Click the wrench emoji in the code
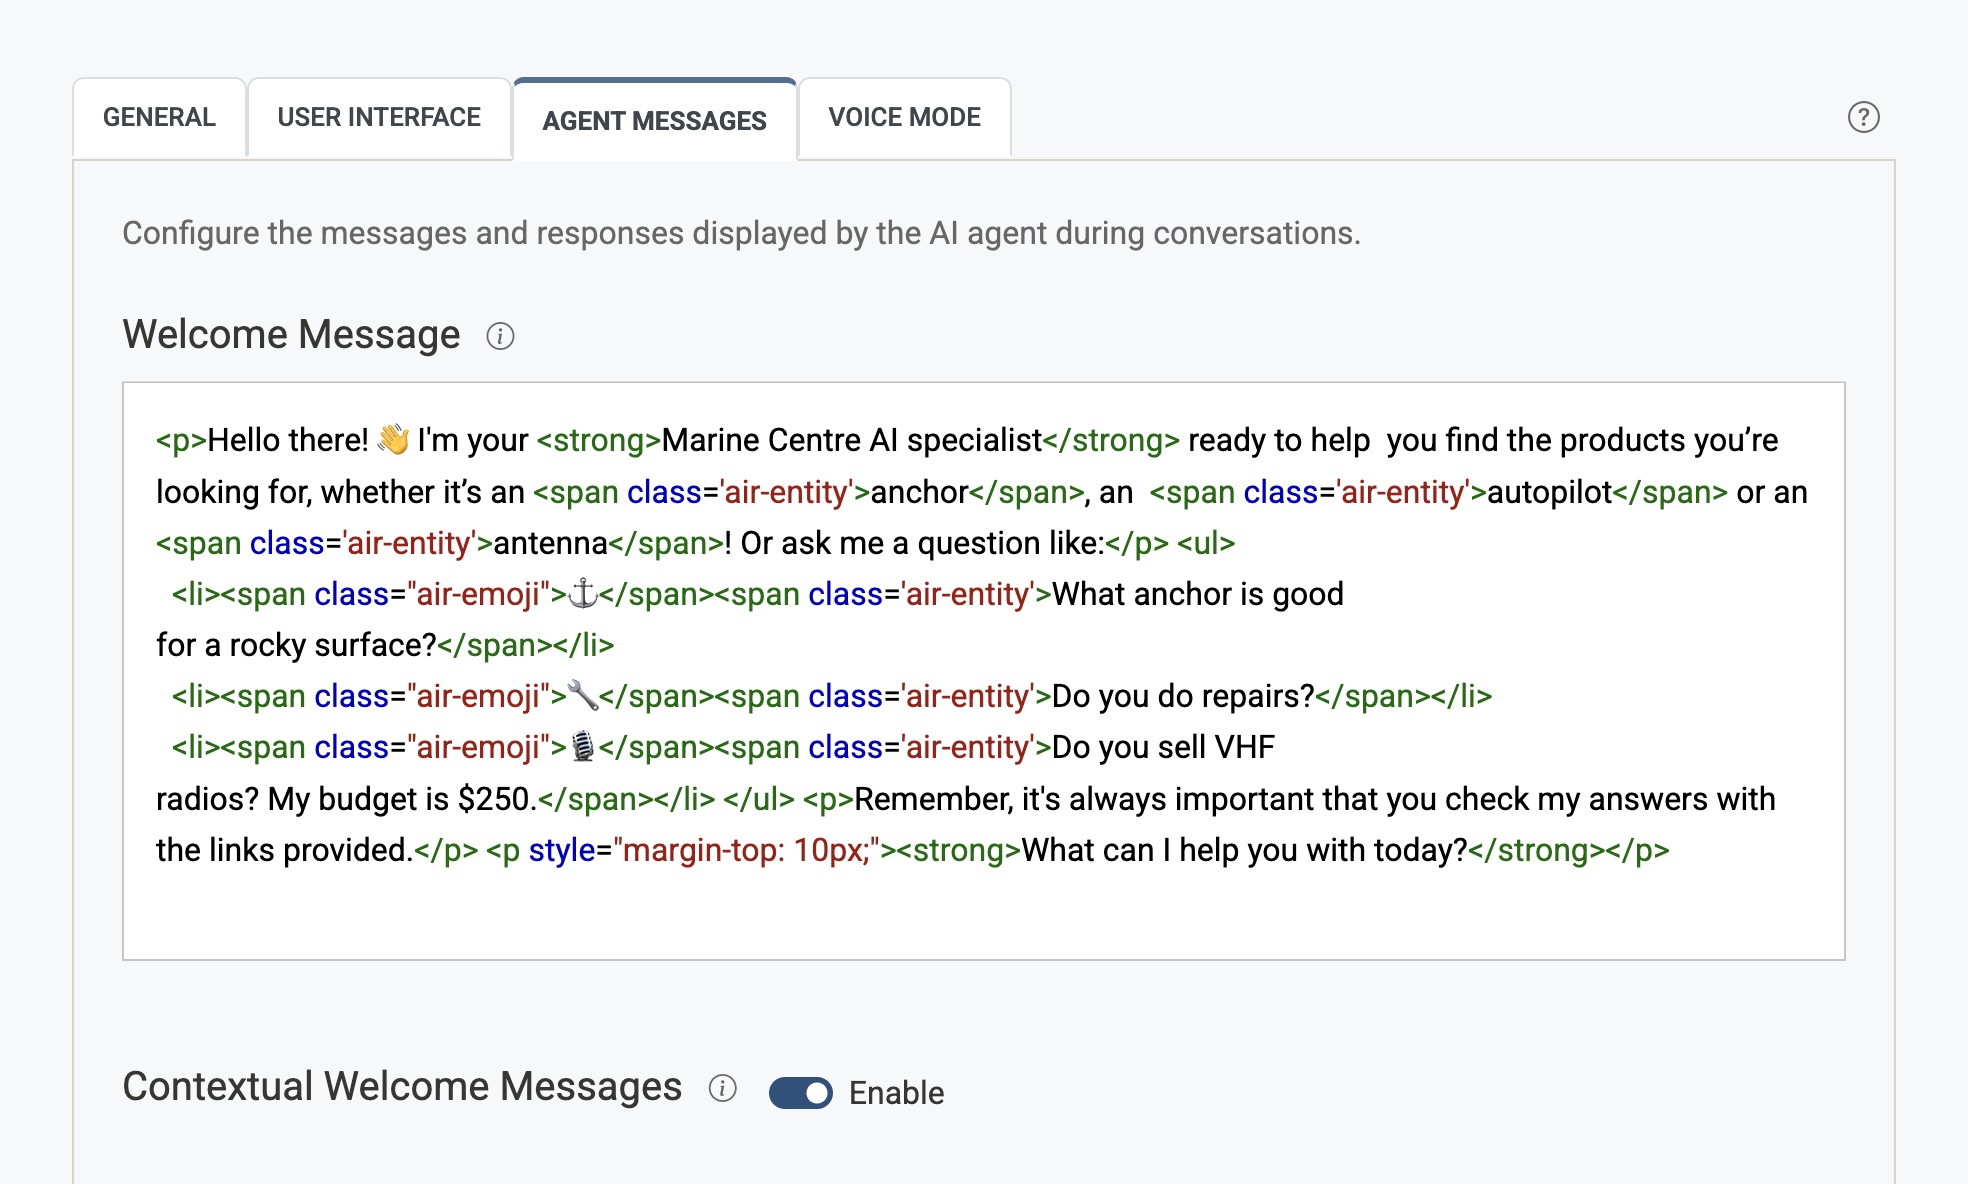 tap(582, 696)
